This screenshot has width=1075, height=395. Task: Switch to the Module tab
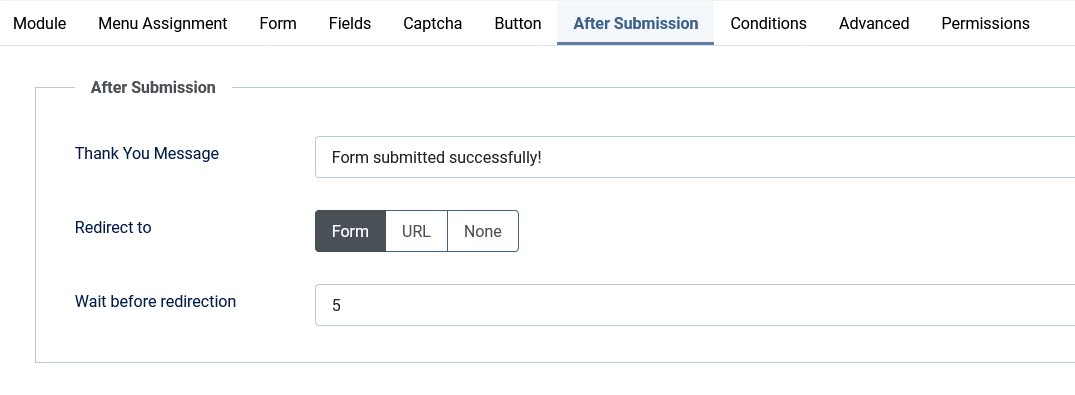click(x=40, y=23)
